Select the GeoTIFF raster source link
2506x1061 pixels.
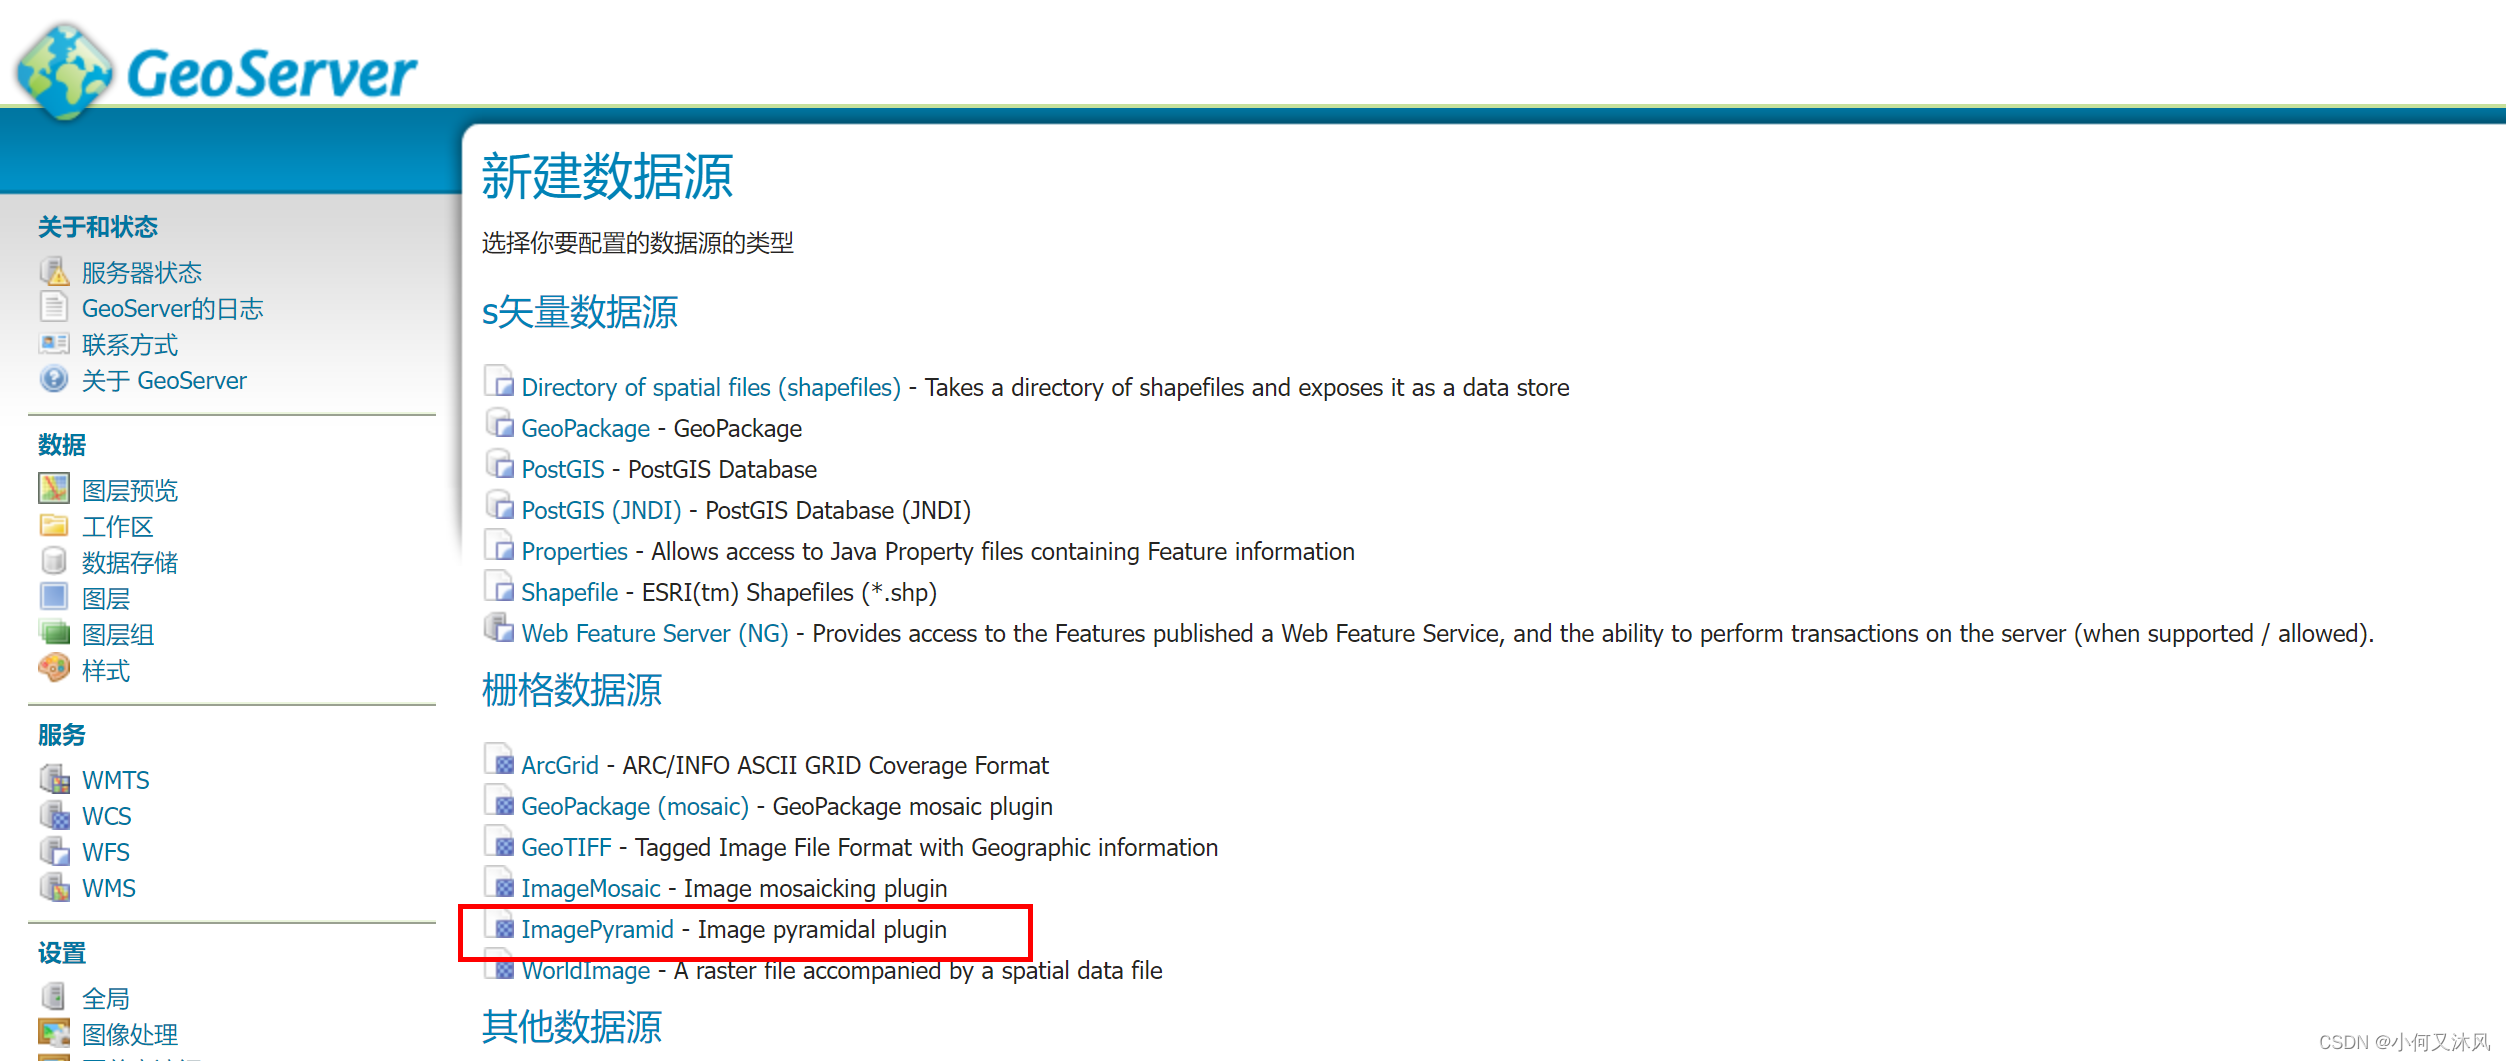click(x=566, y=848)
